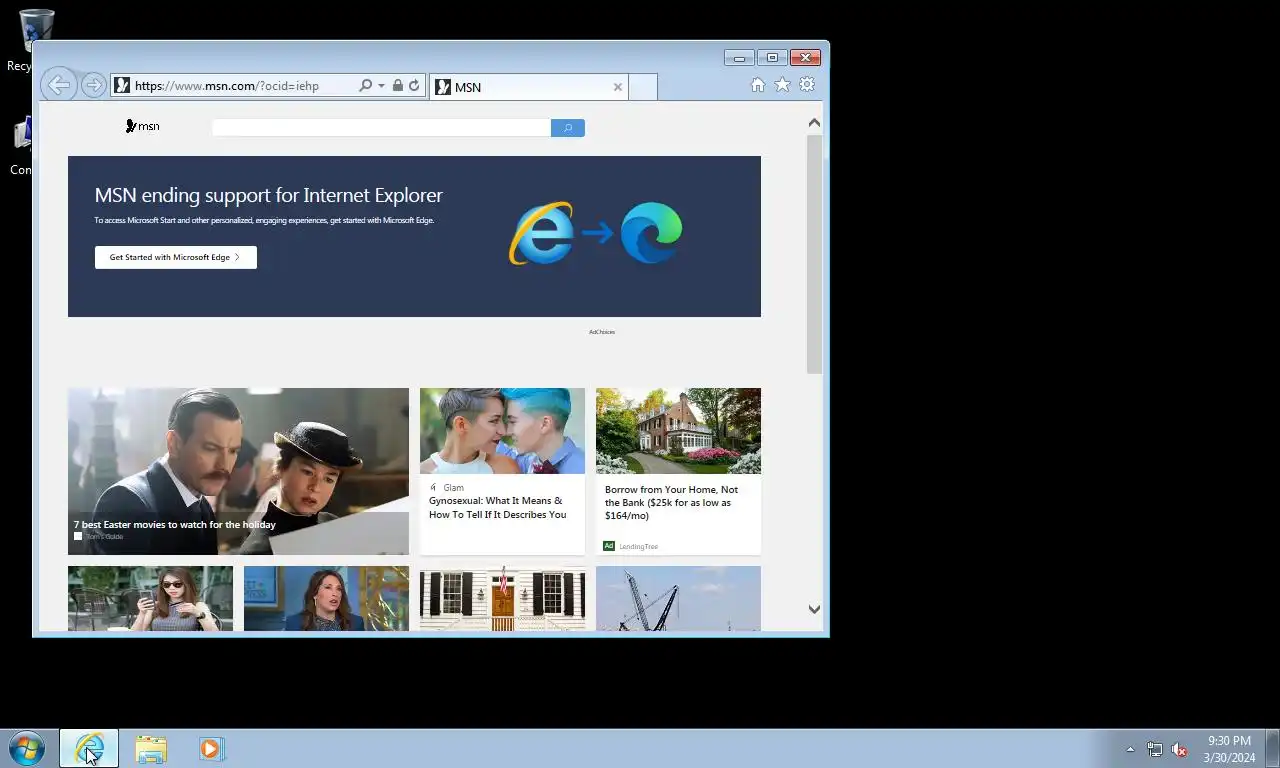This screenshot has height=768, width=1280.
Task: Click the blue MSN search button
Action: [x=568, y=128]
